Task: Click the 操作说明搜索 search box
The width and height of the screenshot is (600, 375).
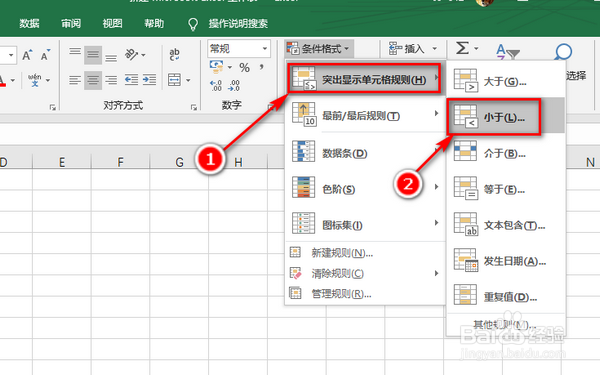Action: tap(238, 24)
